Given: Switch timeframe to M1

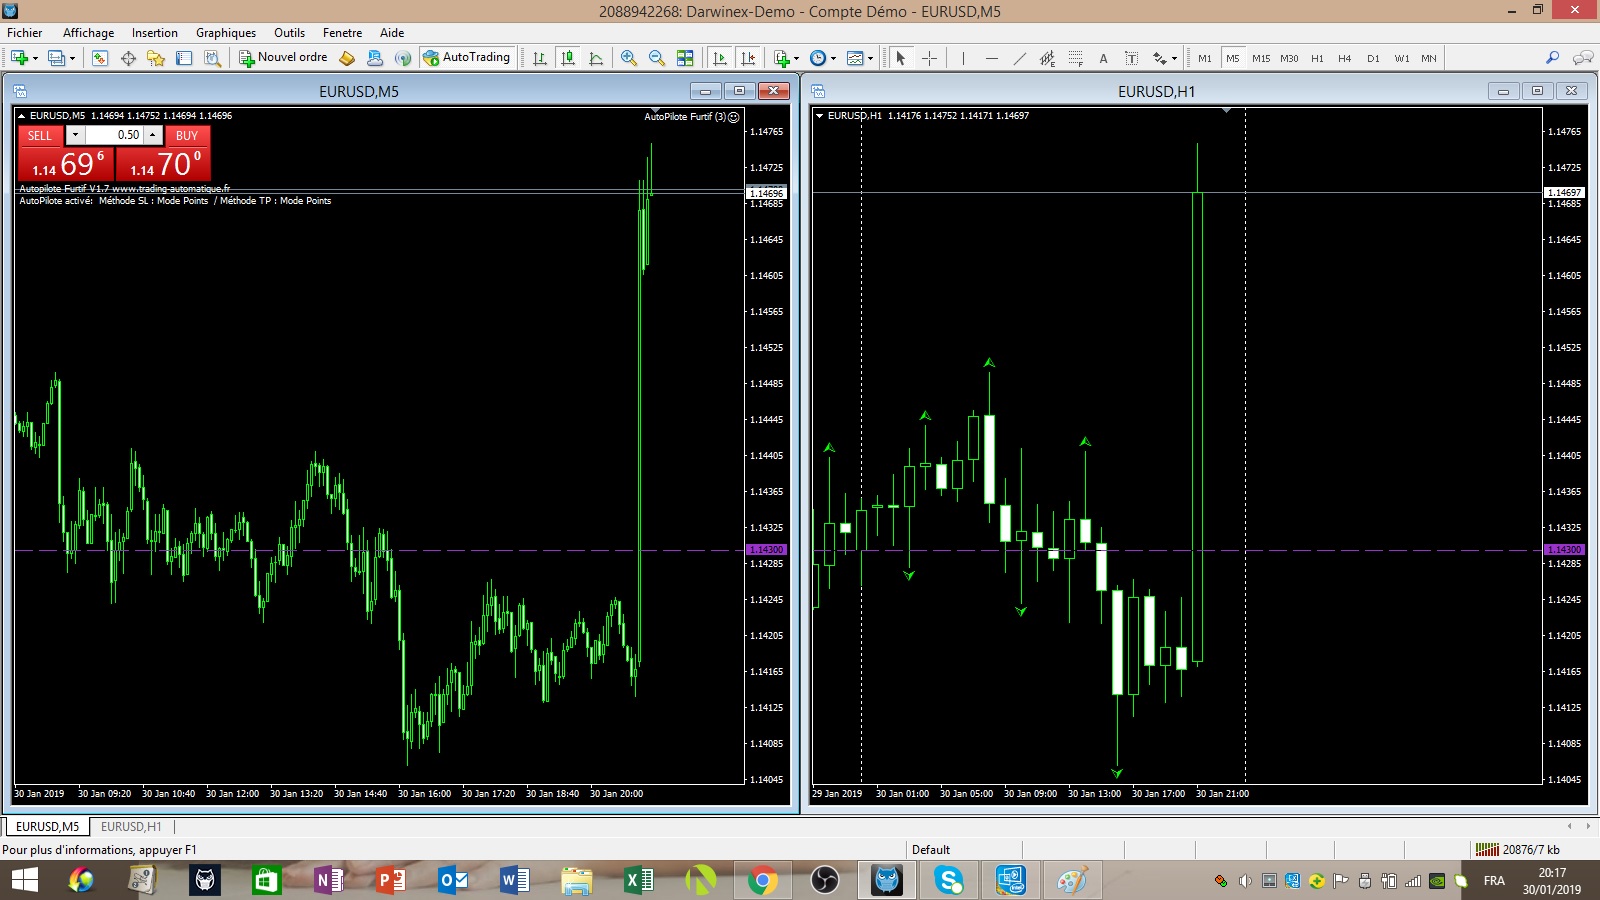Looking at the screenshot, I should (1205, 58).
